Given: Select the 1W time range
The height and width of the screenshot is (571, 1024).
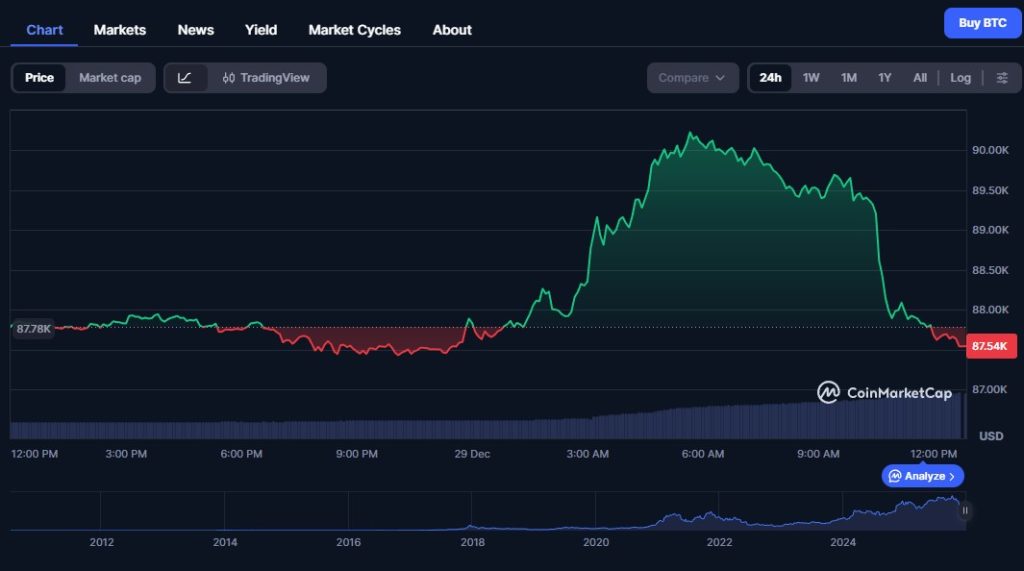Looking at the screenshot, I should [811, 78].
